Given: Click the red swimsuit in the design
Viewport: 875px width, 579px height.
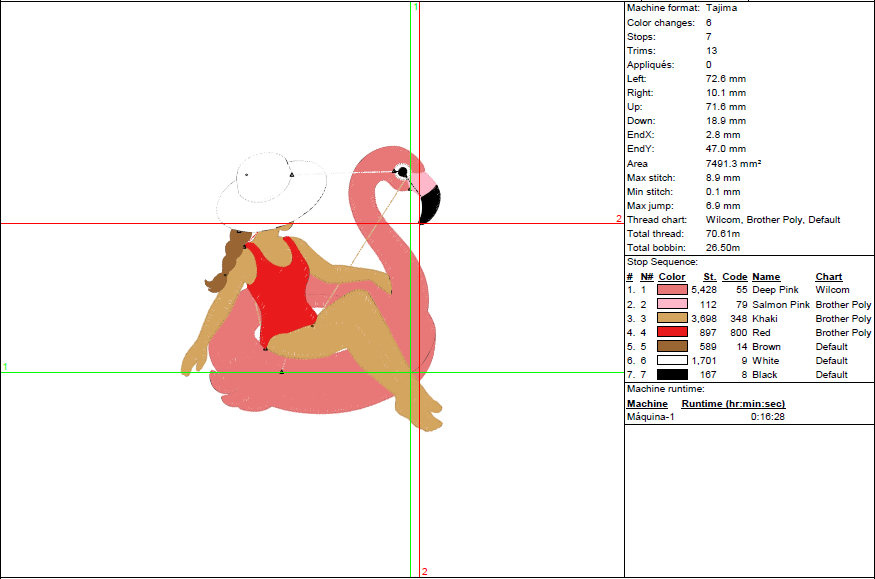Looking at the screenshot, I should tap(273, 290).
